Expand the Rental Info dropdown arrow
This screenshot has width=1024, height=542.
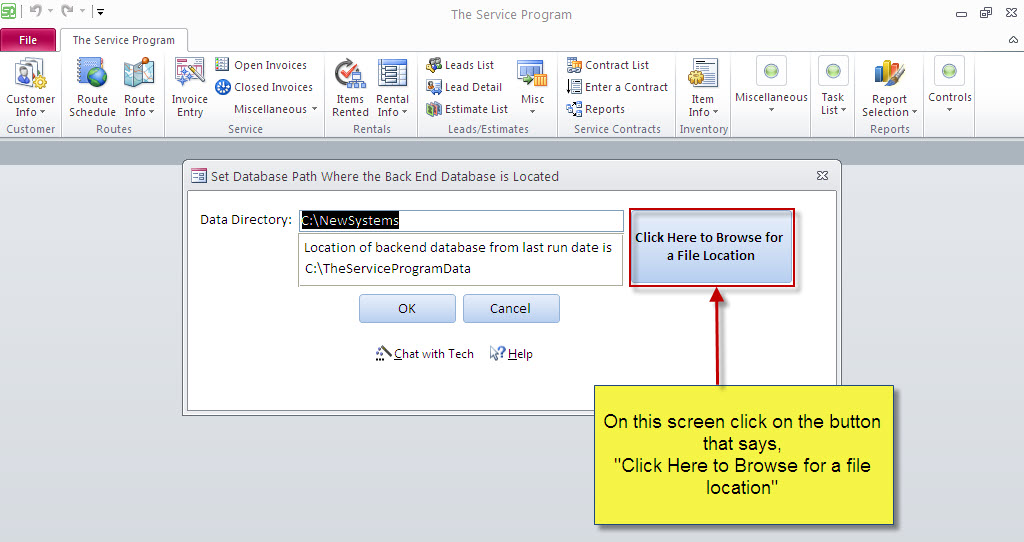(x=405, y=112)
